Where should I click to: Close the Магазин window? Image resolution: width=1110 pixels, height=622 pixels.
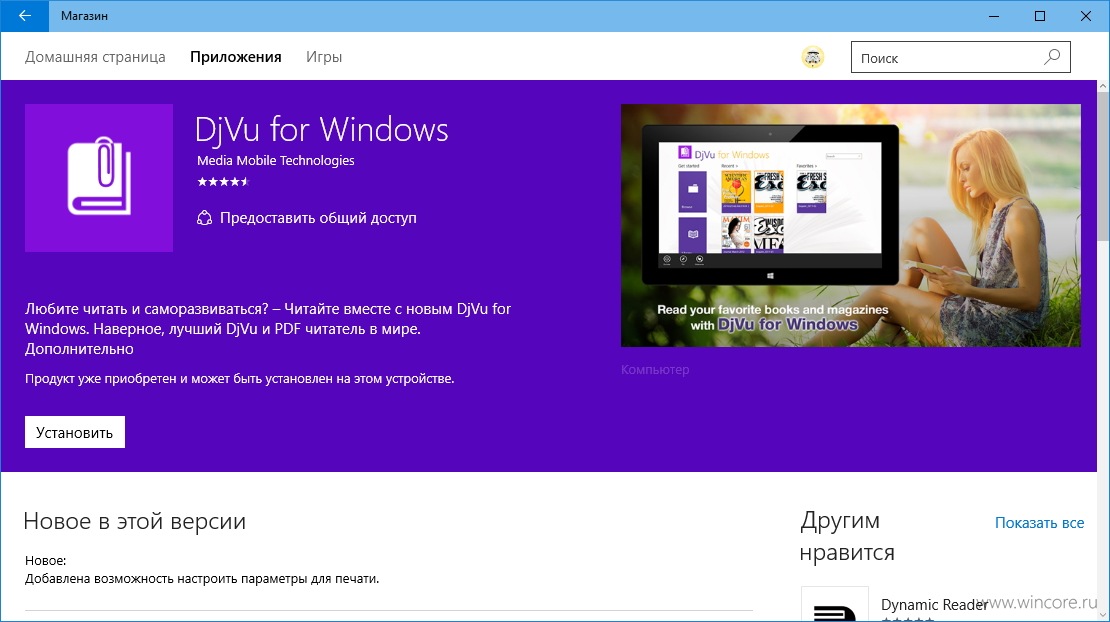click(x=1086, y=16)
